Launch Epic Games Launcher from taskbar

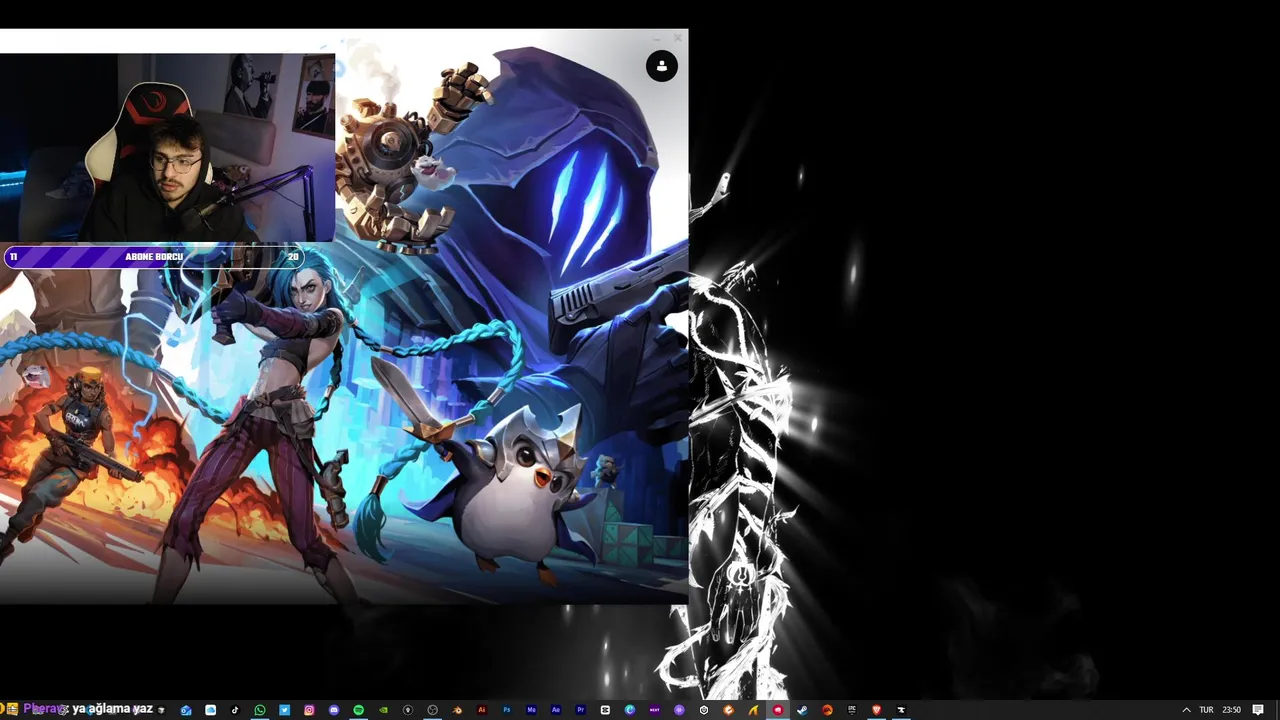tap(852, 710)
